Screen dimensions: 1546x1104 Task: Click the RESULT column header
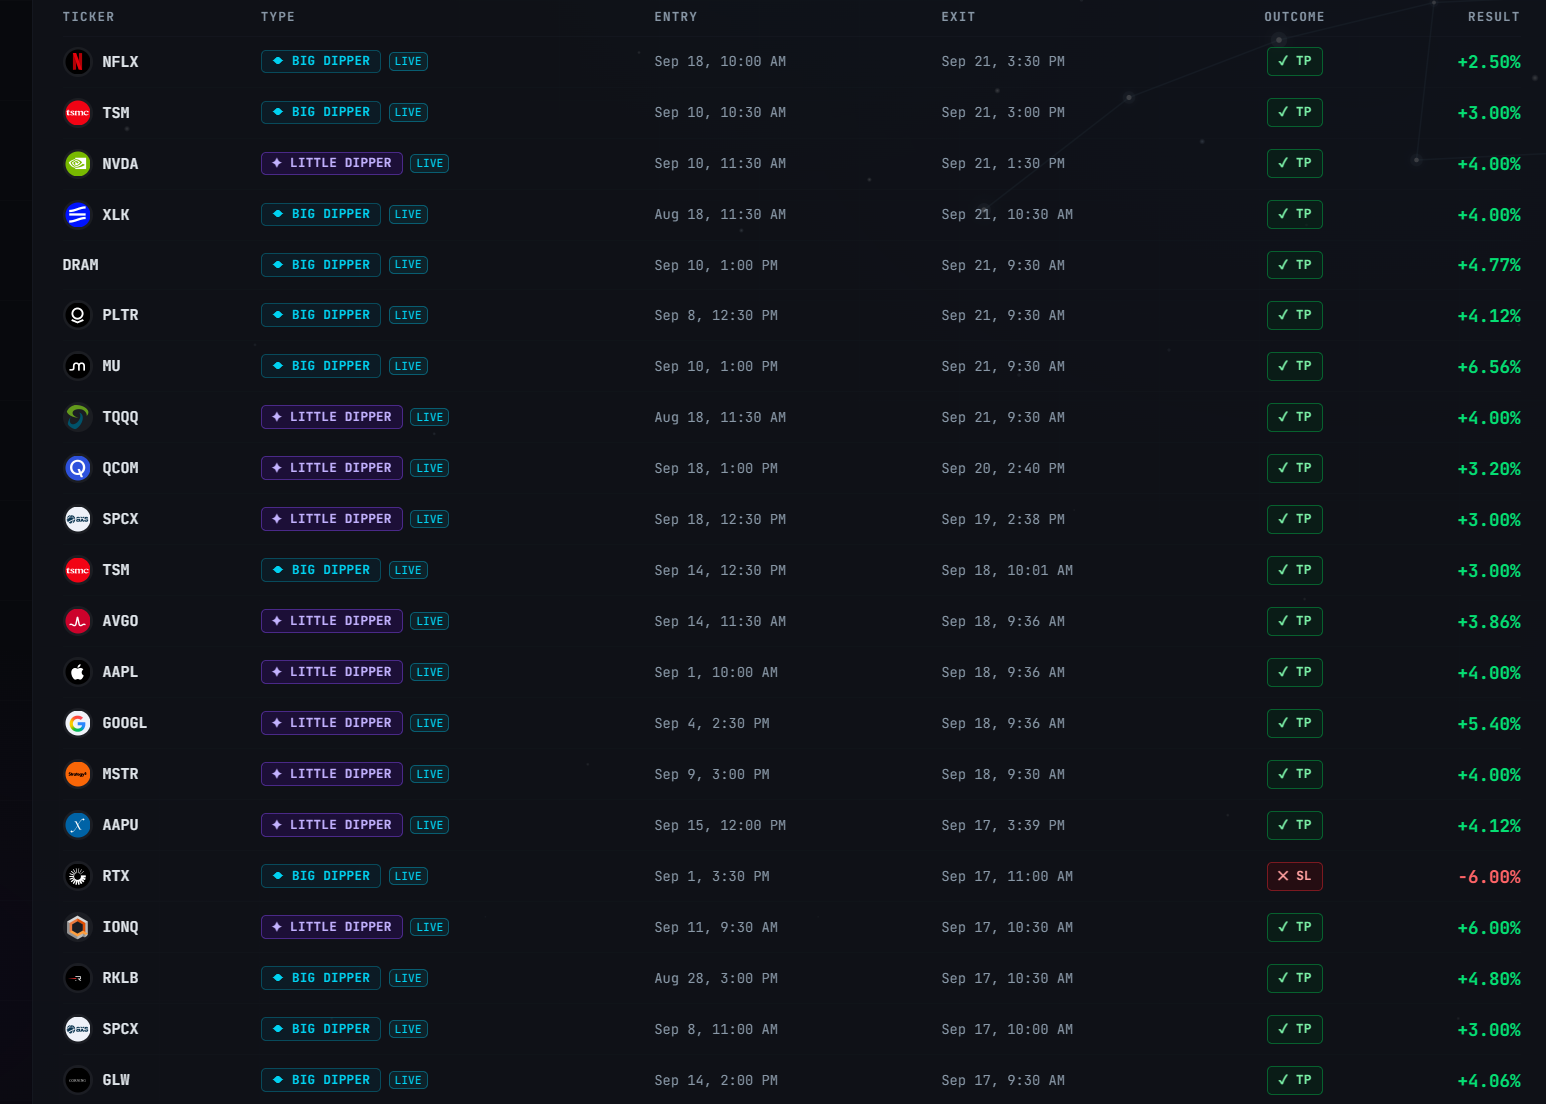click(x=1494, y=17)
